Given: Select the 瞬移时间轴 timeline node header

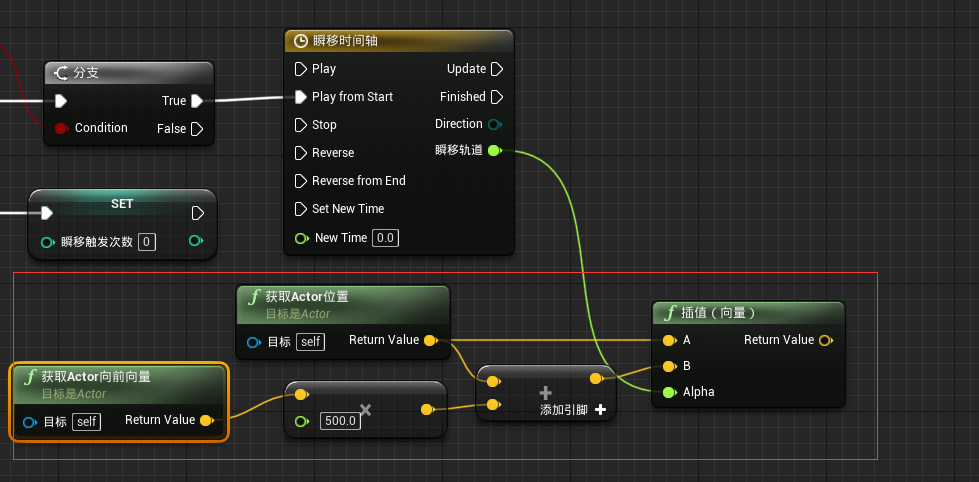Looking at the screenshot, I should point(399,41).
